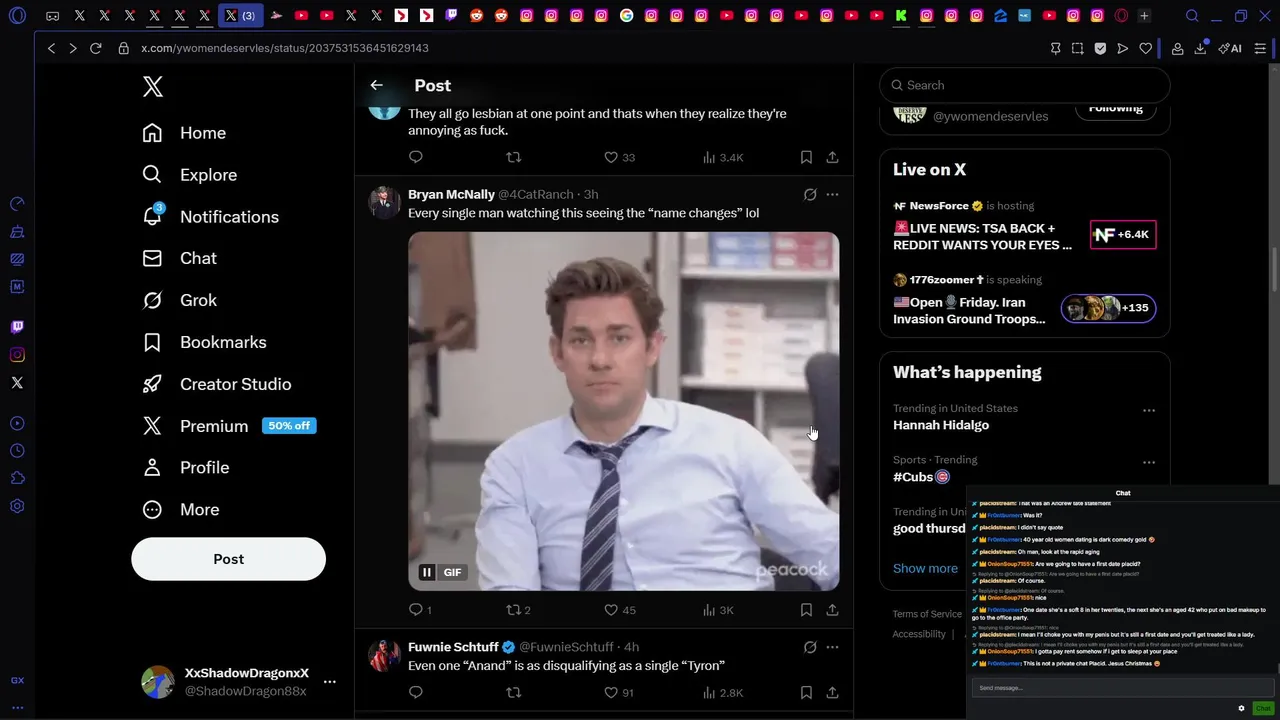Screen dimensions: 1280x720
Task: Open GX Corner icon in Opera sidebar
Action: 17,680
